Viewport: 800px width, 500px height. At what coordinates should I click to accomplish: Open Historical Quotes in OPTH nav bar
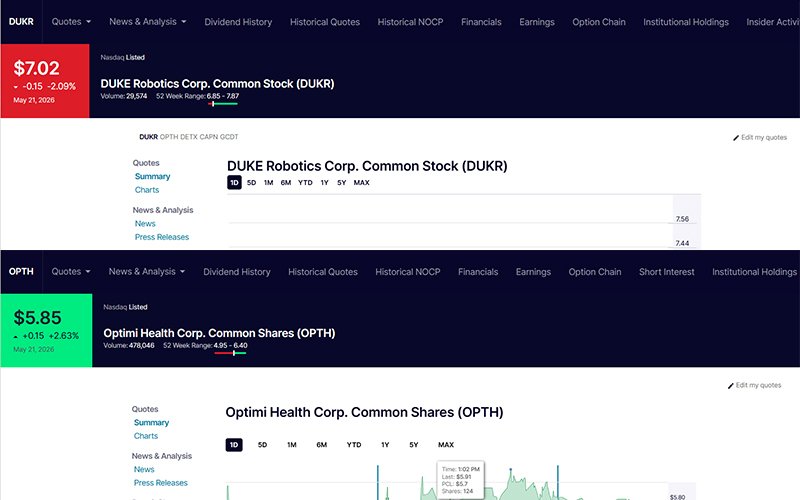tap(323, 272)
